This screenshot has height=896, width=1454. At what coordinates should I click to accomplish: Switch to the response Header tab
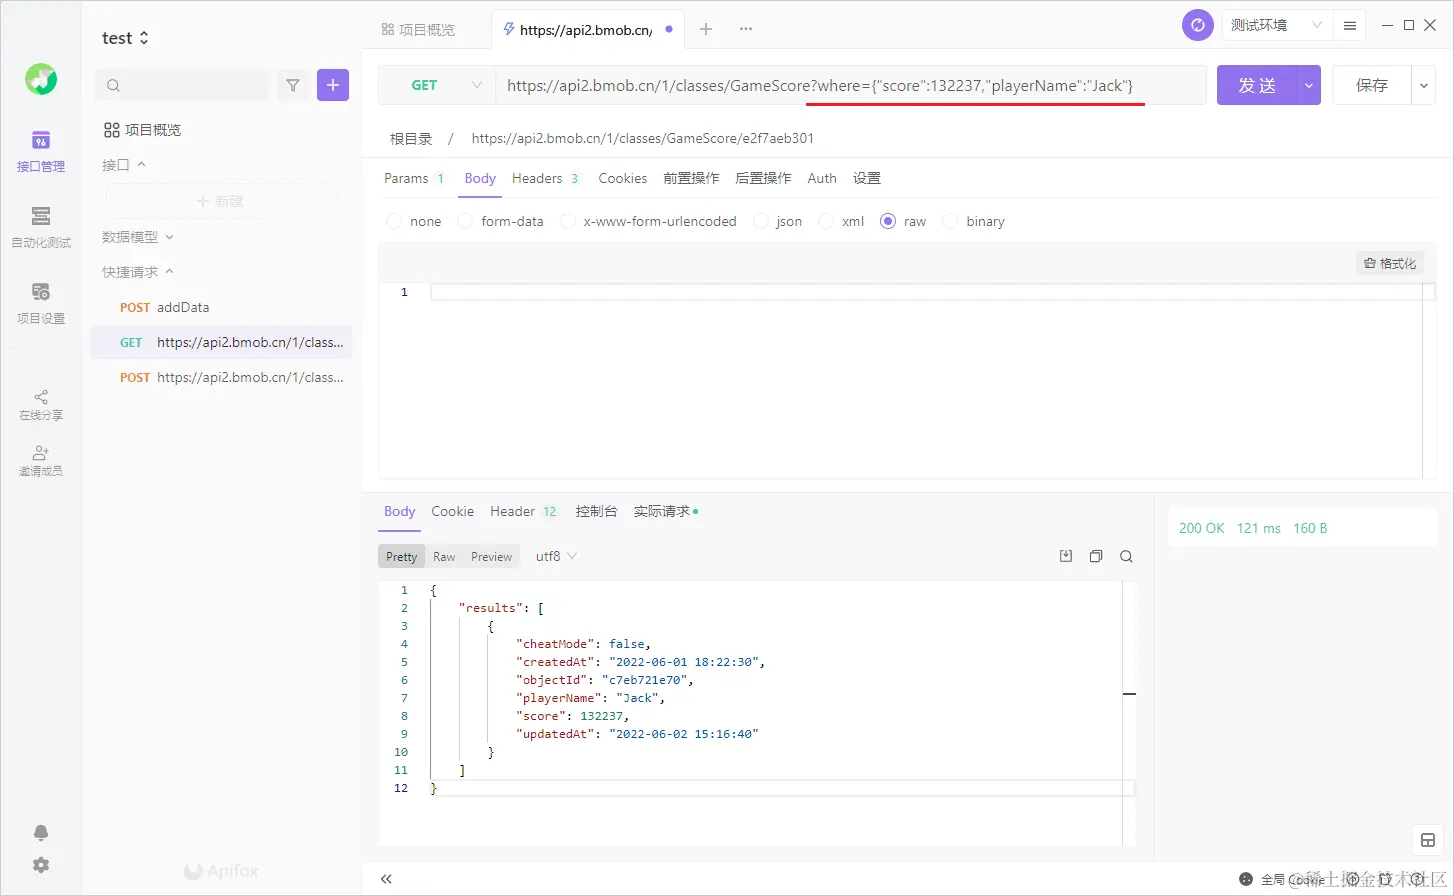524,511
